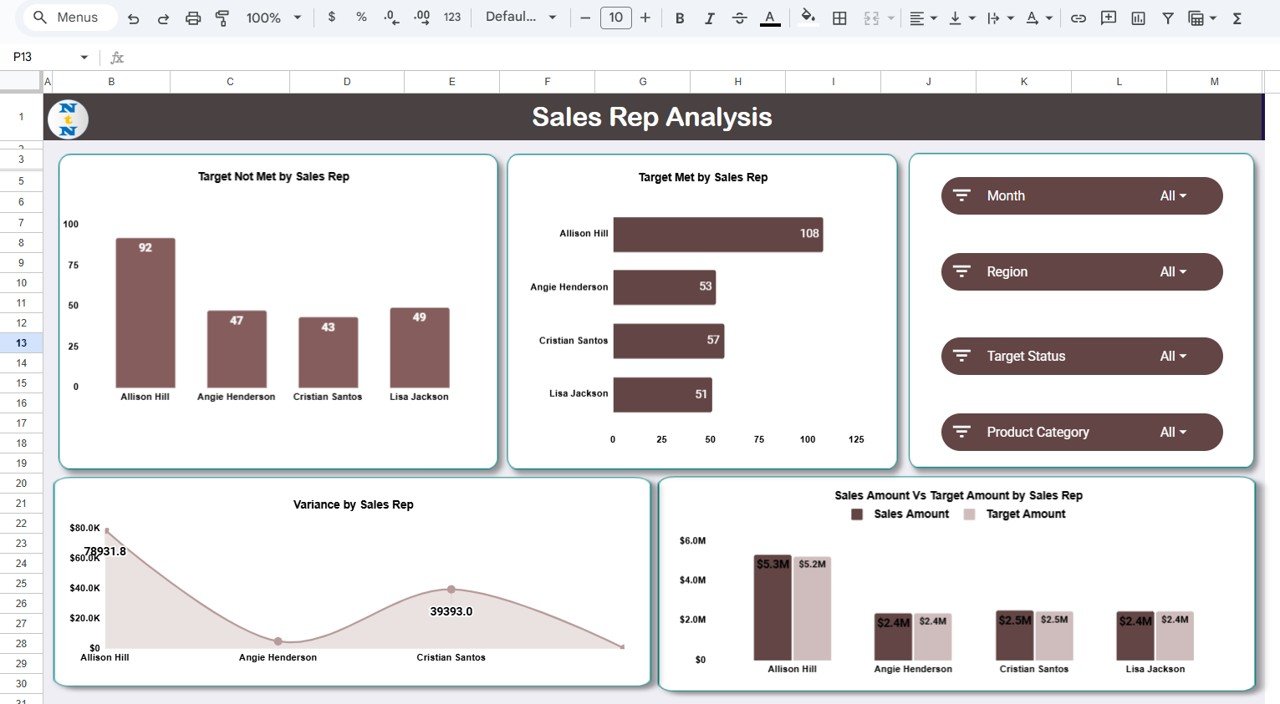
Task: Redo the last action
Action: (163, 17)
